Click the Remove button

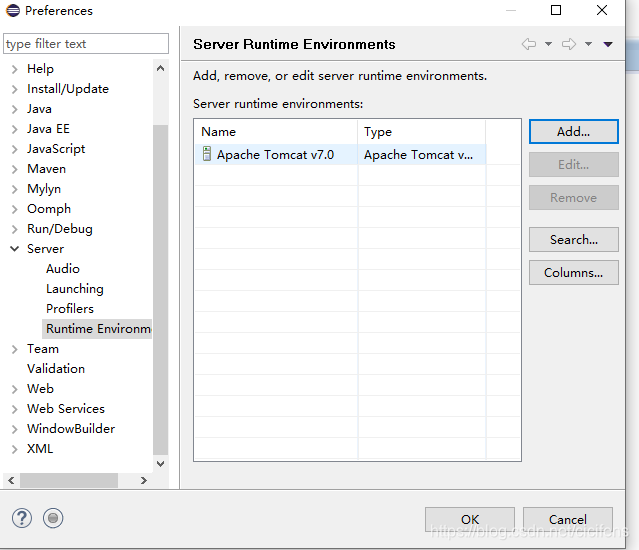click(x=573, y=198)
